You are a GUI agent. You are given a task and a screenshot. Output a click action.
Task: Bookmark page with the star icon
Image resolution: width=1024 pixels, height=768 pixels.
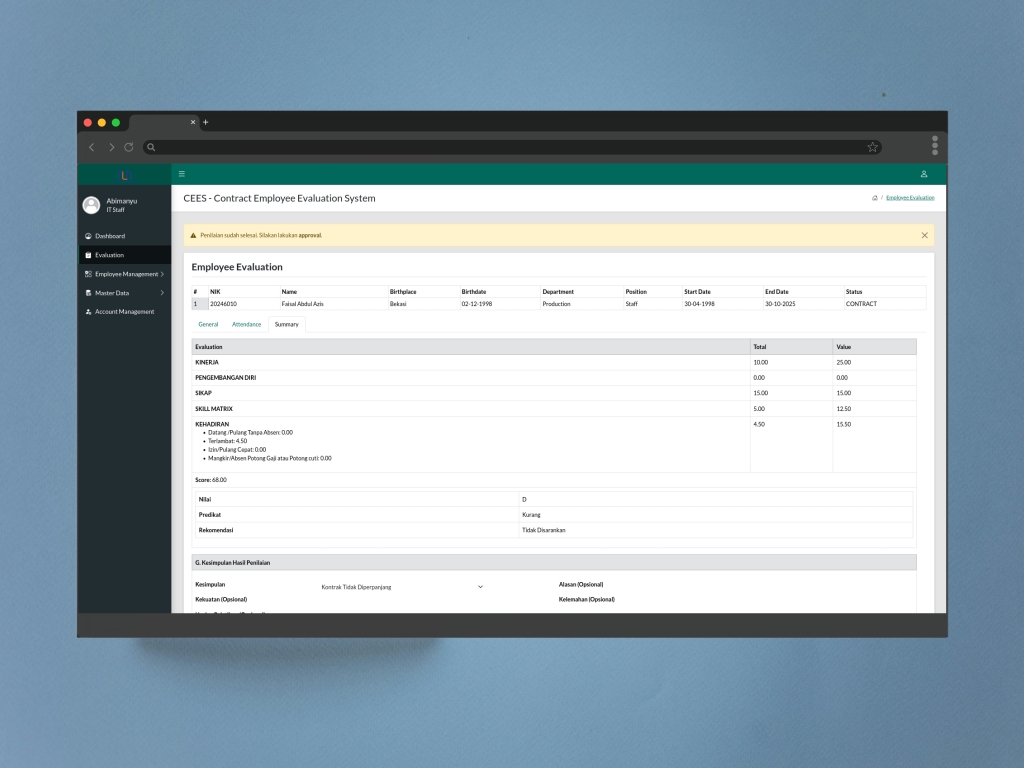[872, 147]
